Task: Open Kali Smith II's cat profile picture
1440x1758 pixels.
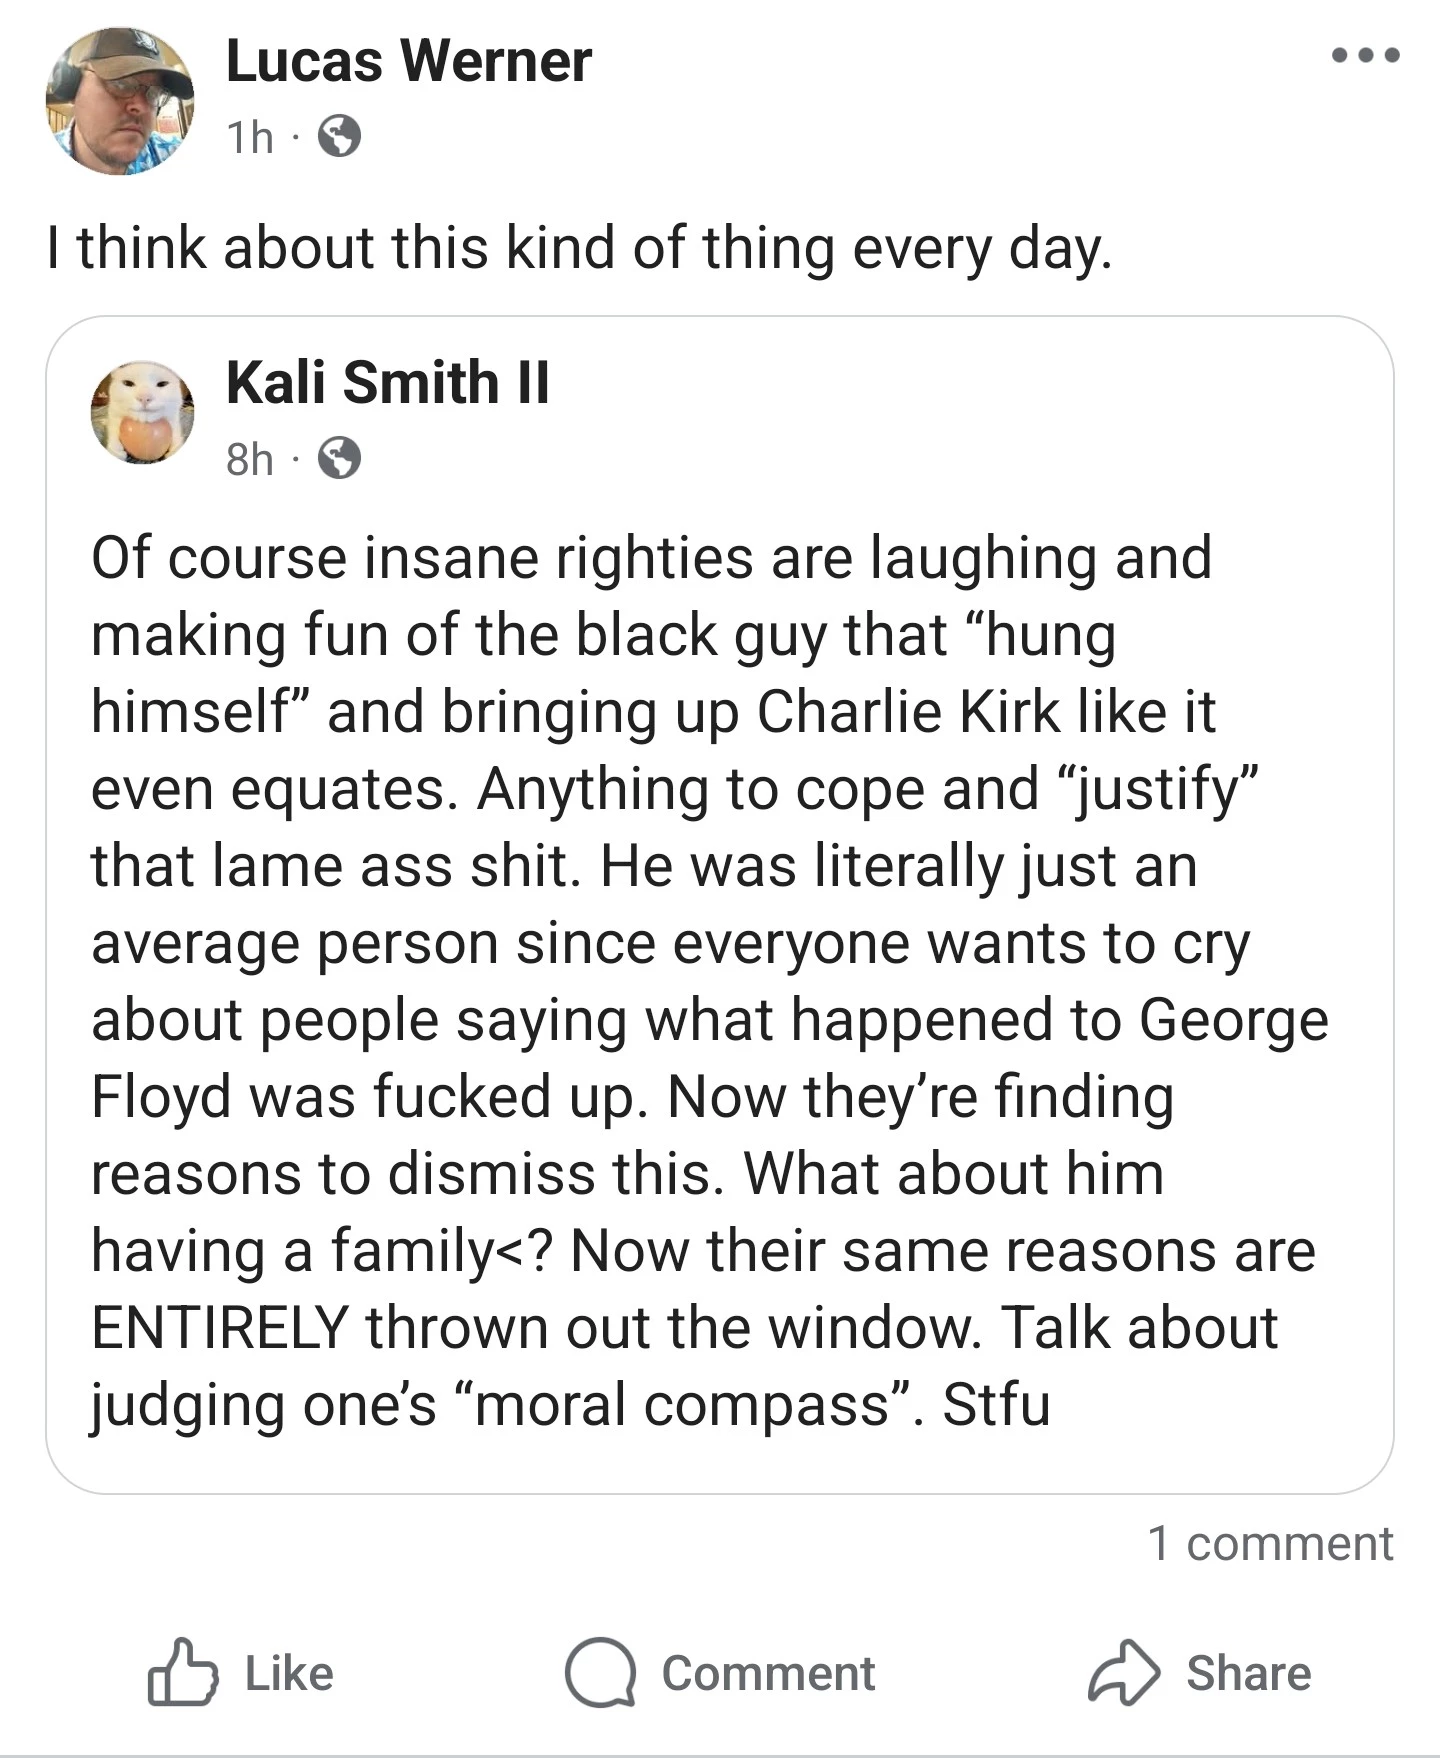Action: pos(142,411)
